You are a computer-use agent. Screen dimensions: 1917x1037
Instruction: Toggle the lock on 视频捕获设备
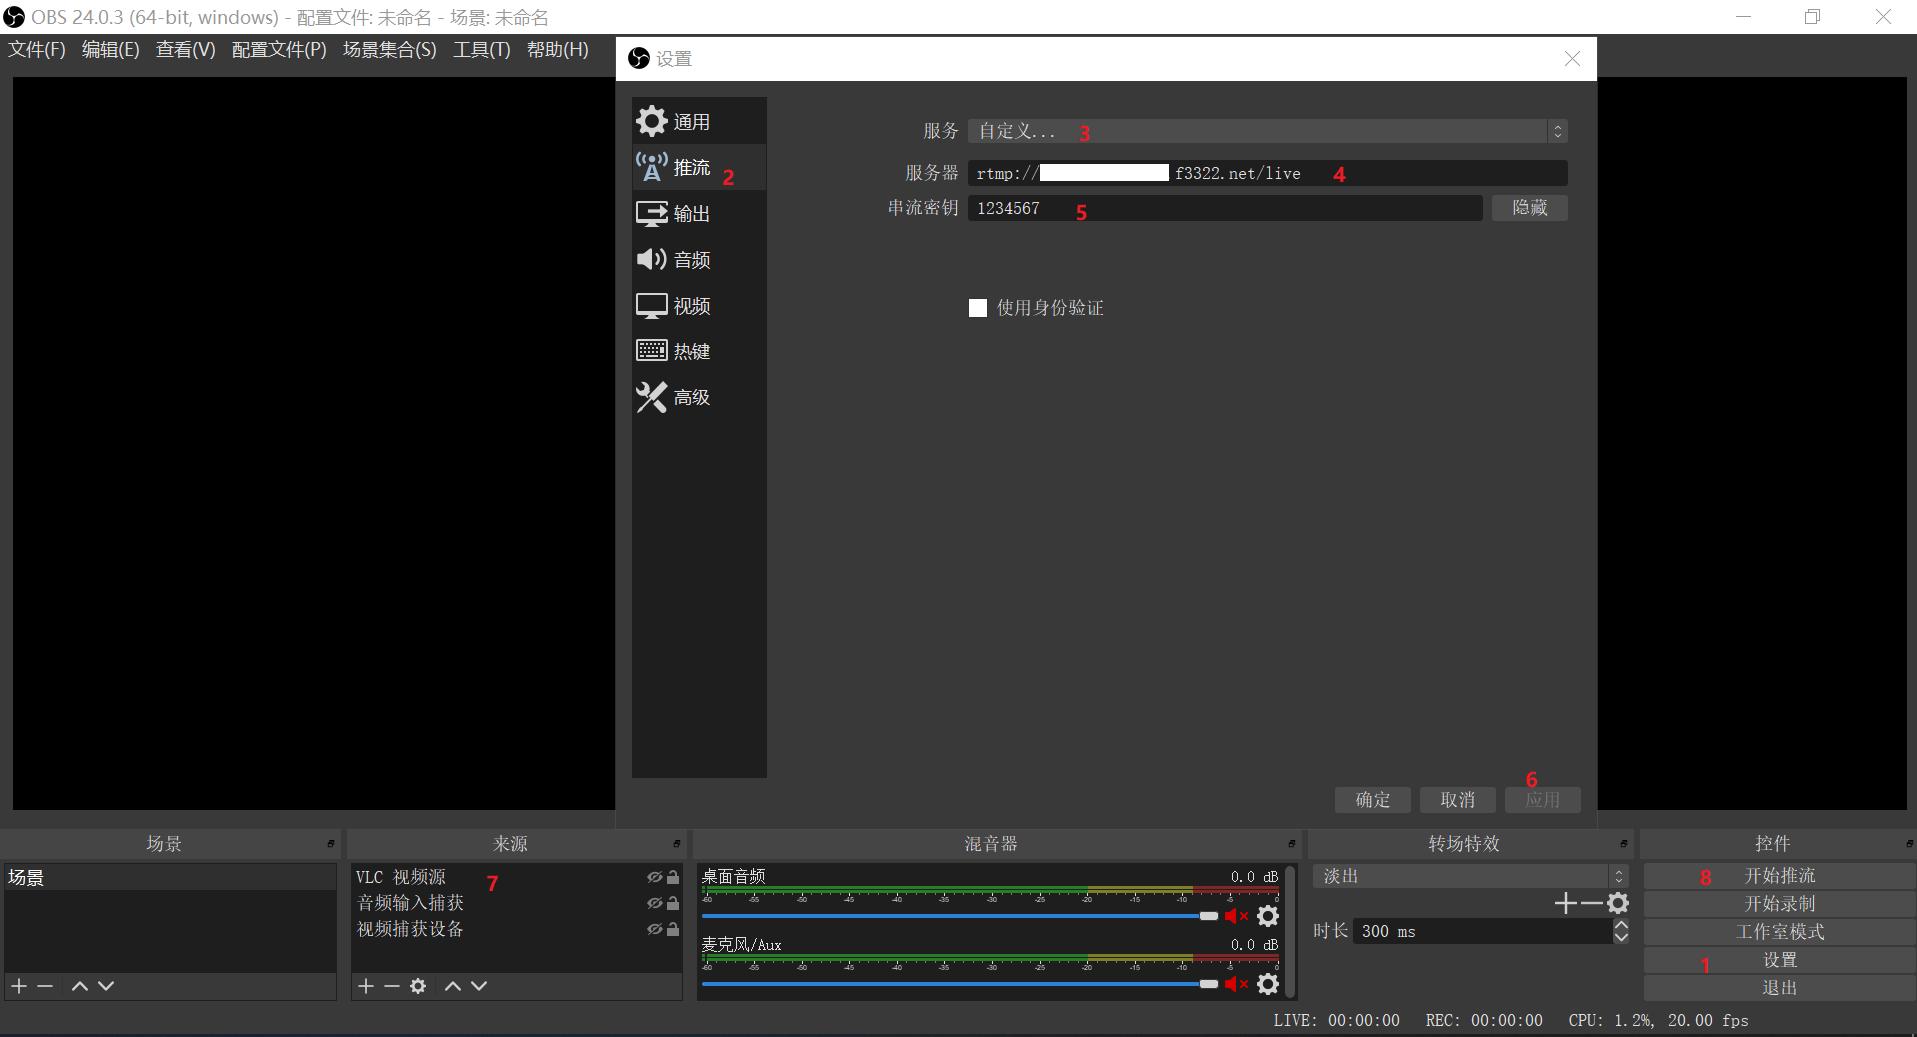[x=673, y=929]
